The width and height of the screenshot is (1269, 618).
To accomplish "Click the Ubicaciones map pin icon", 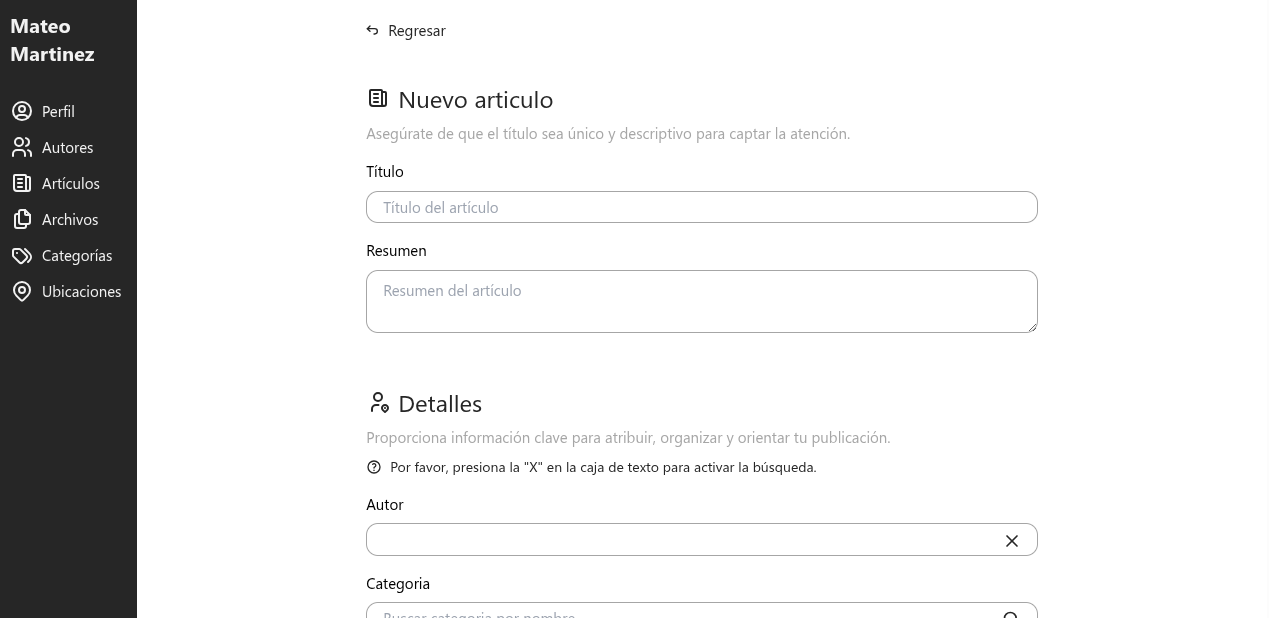I will pos(22,291).
